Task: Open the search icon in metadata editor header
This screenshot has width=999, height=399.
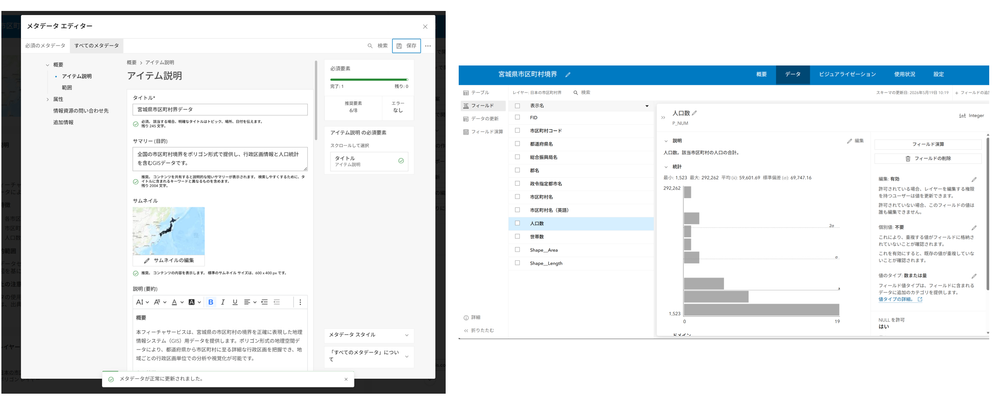Action: [370, 46]
